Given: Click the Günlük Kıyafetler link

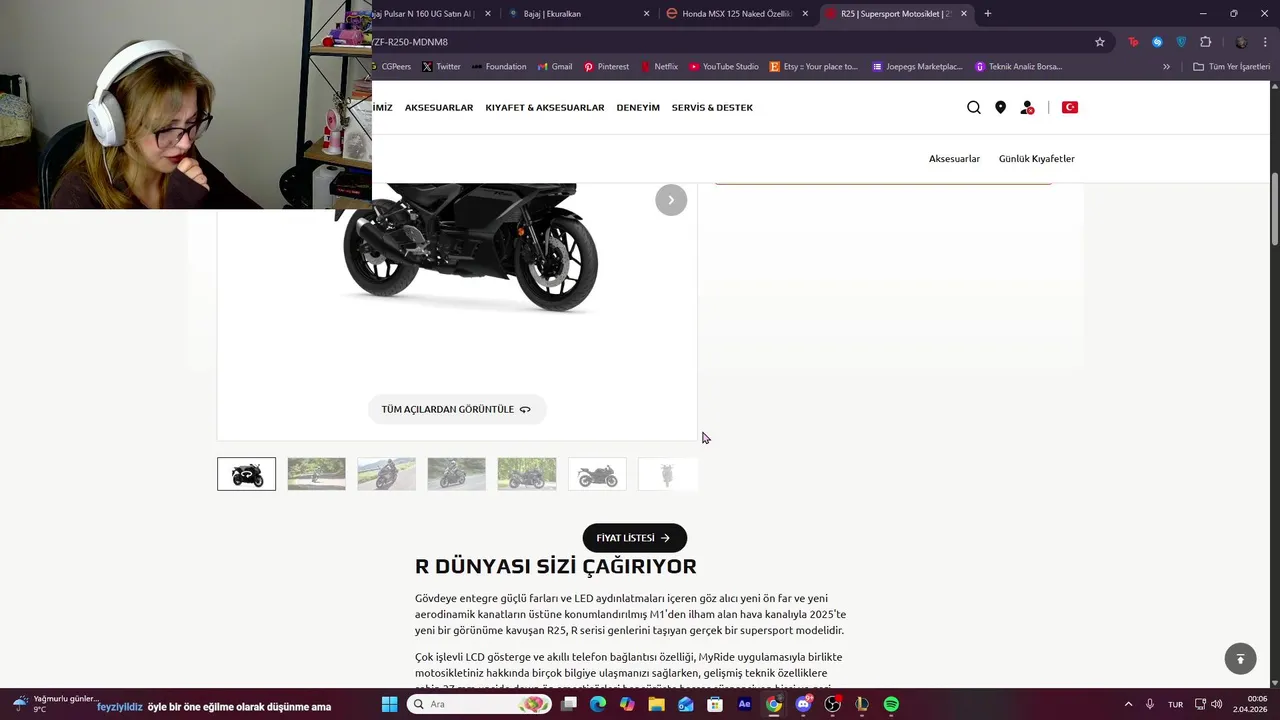Looking at the screenshot, I should pos(1037,159).
